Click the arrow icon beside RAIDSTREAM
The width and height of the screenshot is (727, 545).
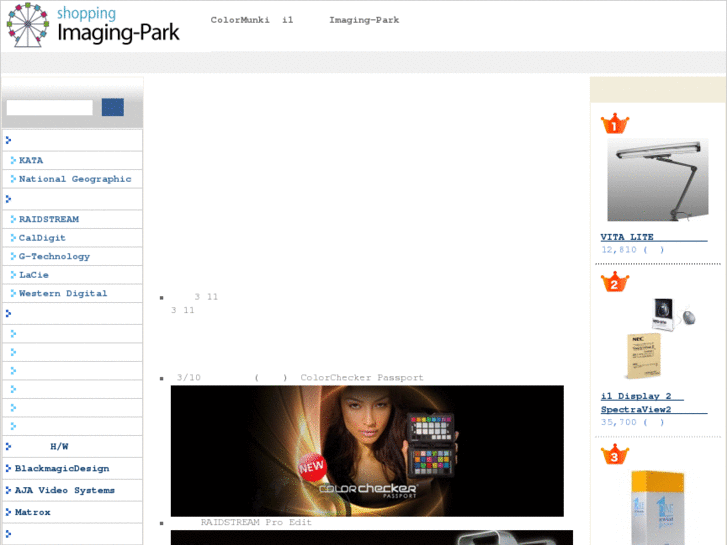pos(13,219)
